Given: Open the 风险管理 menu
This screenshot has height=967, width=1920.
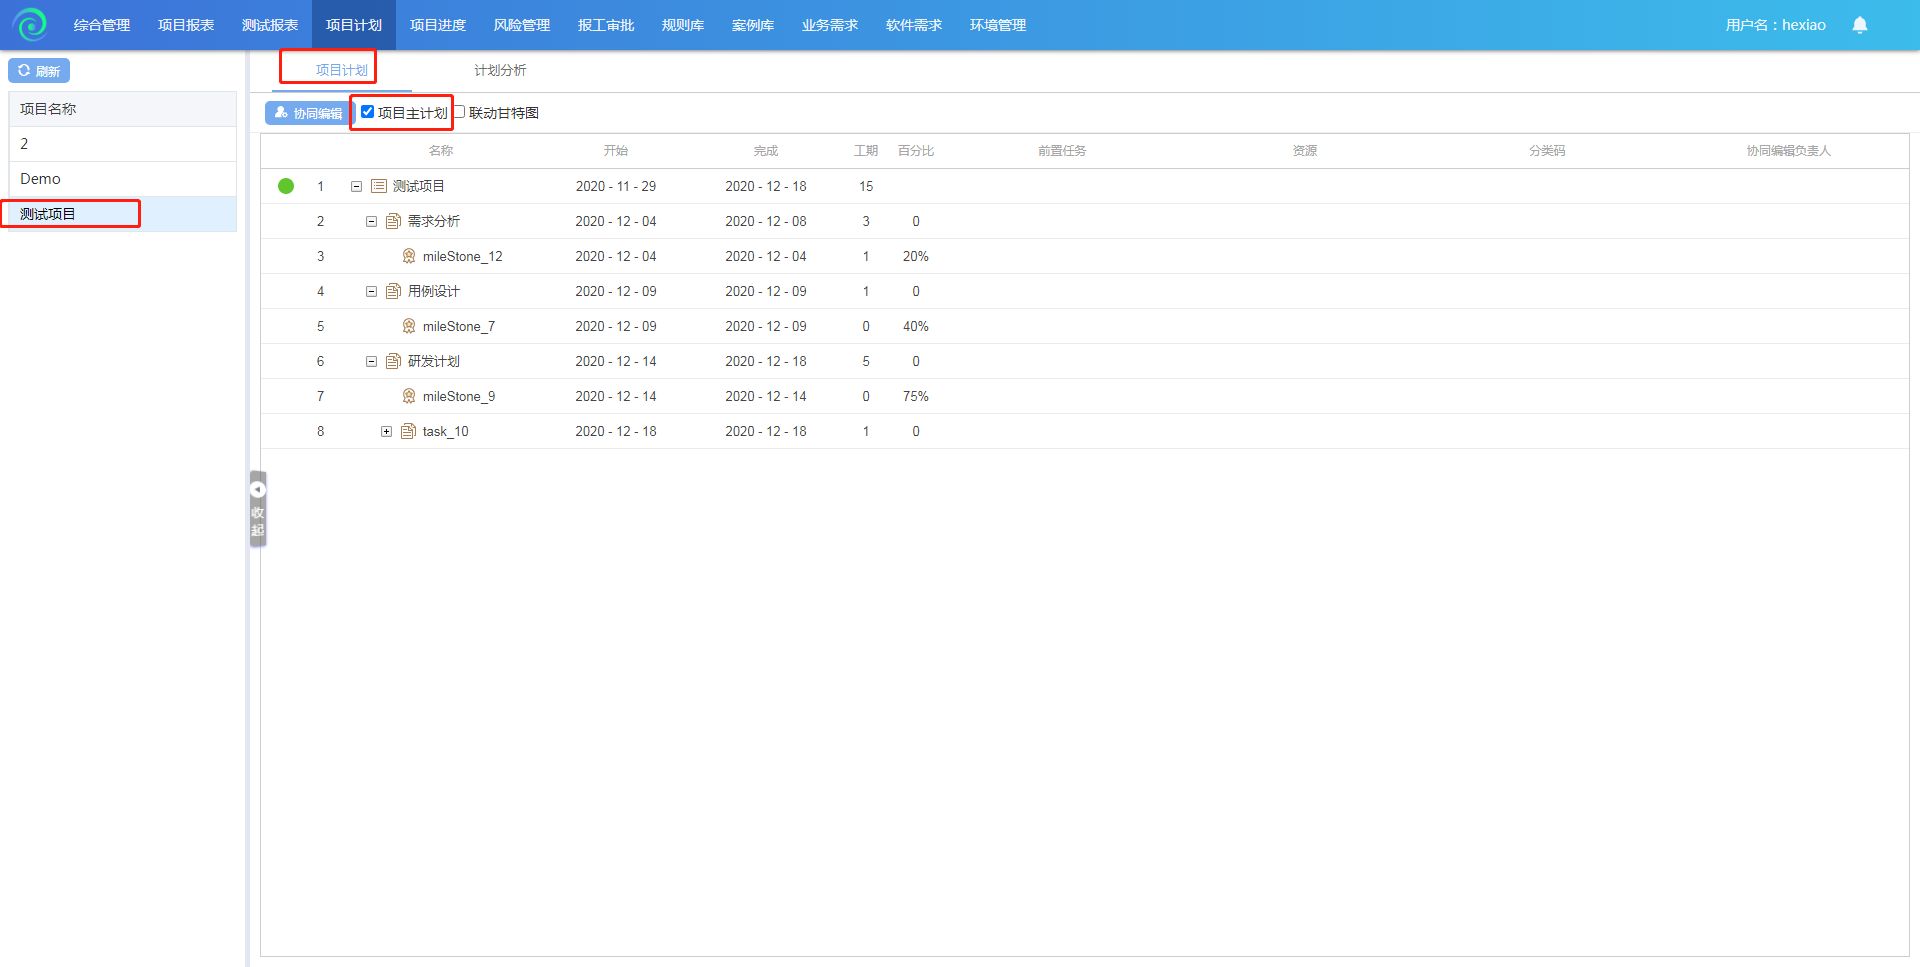Looking at the screenshot, I should [x=521, y=25].
